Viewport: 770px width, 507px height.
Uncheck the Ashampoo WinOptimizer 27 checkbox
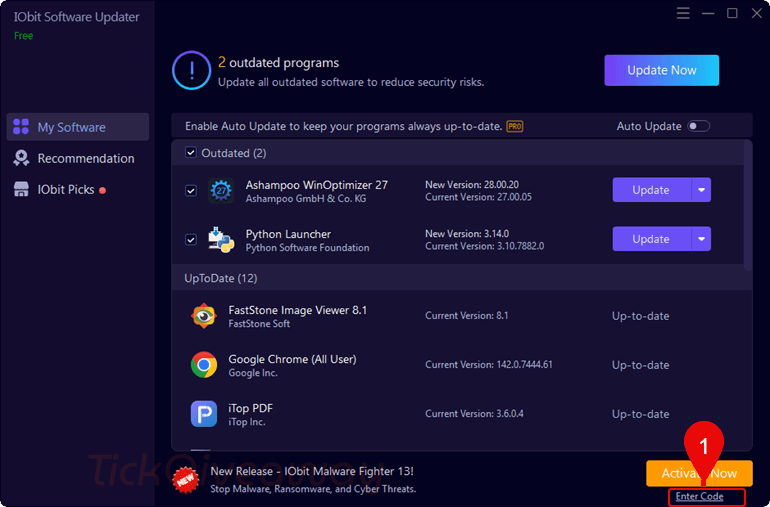coord(191,191)
